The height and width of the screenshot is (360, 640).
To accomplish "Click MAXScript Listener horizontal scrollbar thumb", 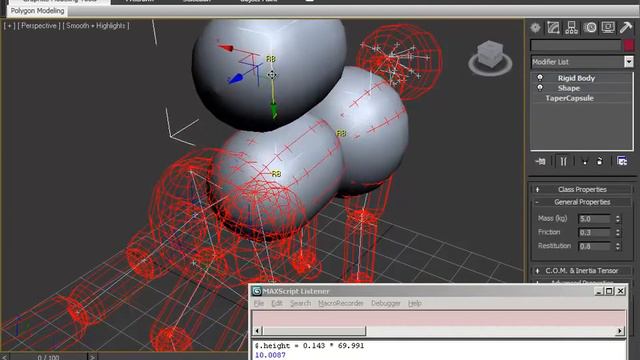I will pos(314,331).
